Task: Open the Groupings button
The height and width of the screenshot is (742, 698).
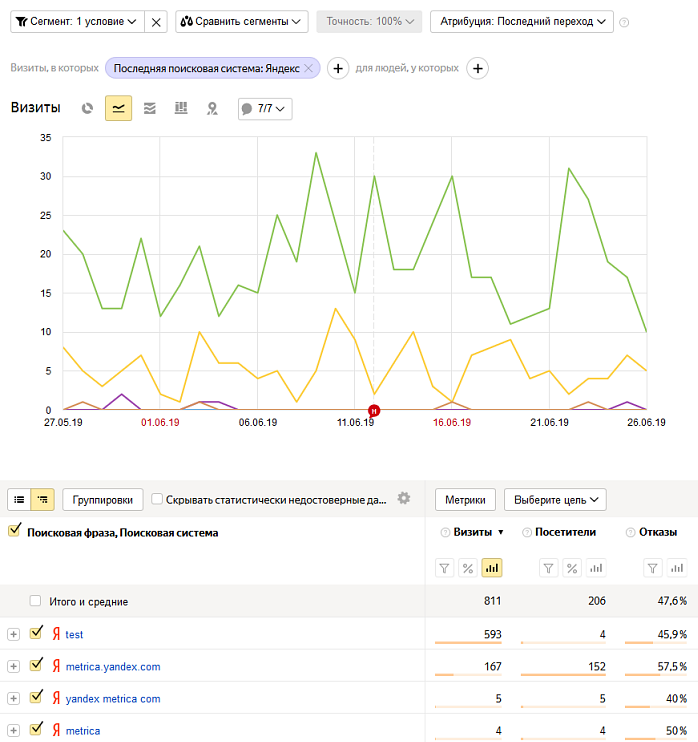Action: 103,500
